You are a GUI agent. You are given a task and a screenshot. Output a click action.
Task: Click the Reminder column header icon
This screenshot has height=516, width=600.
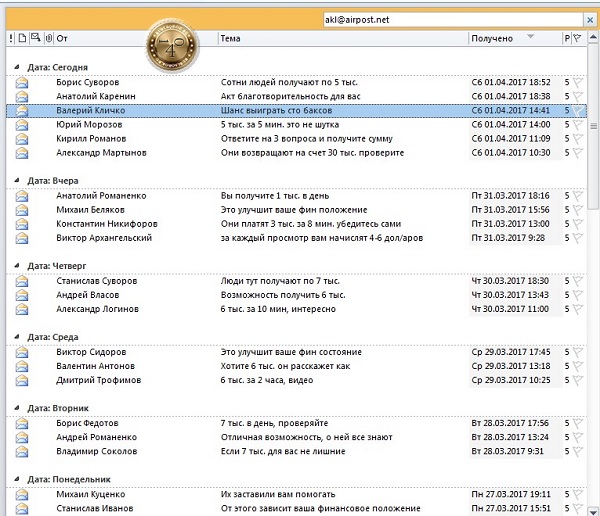[36, 38]
